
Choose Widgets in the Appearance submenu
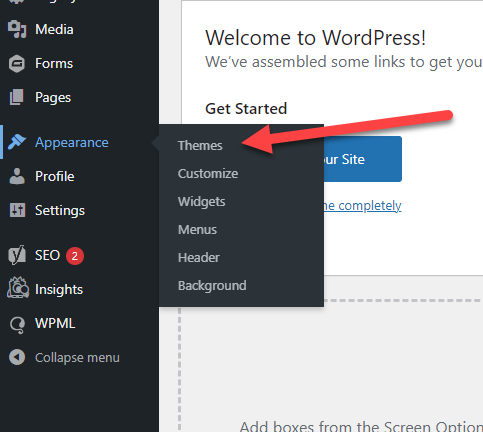pyautogui.click(x=202, y=202)
